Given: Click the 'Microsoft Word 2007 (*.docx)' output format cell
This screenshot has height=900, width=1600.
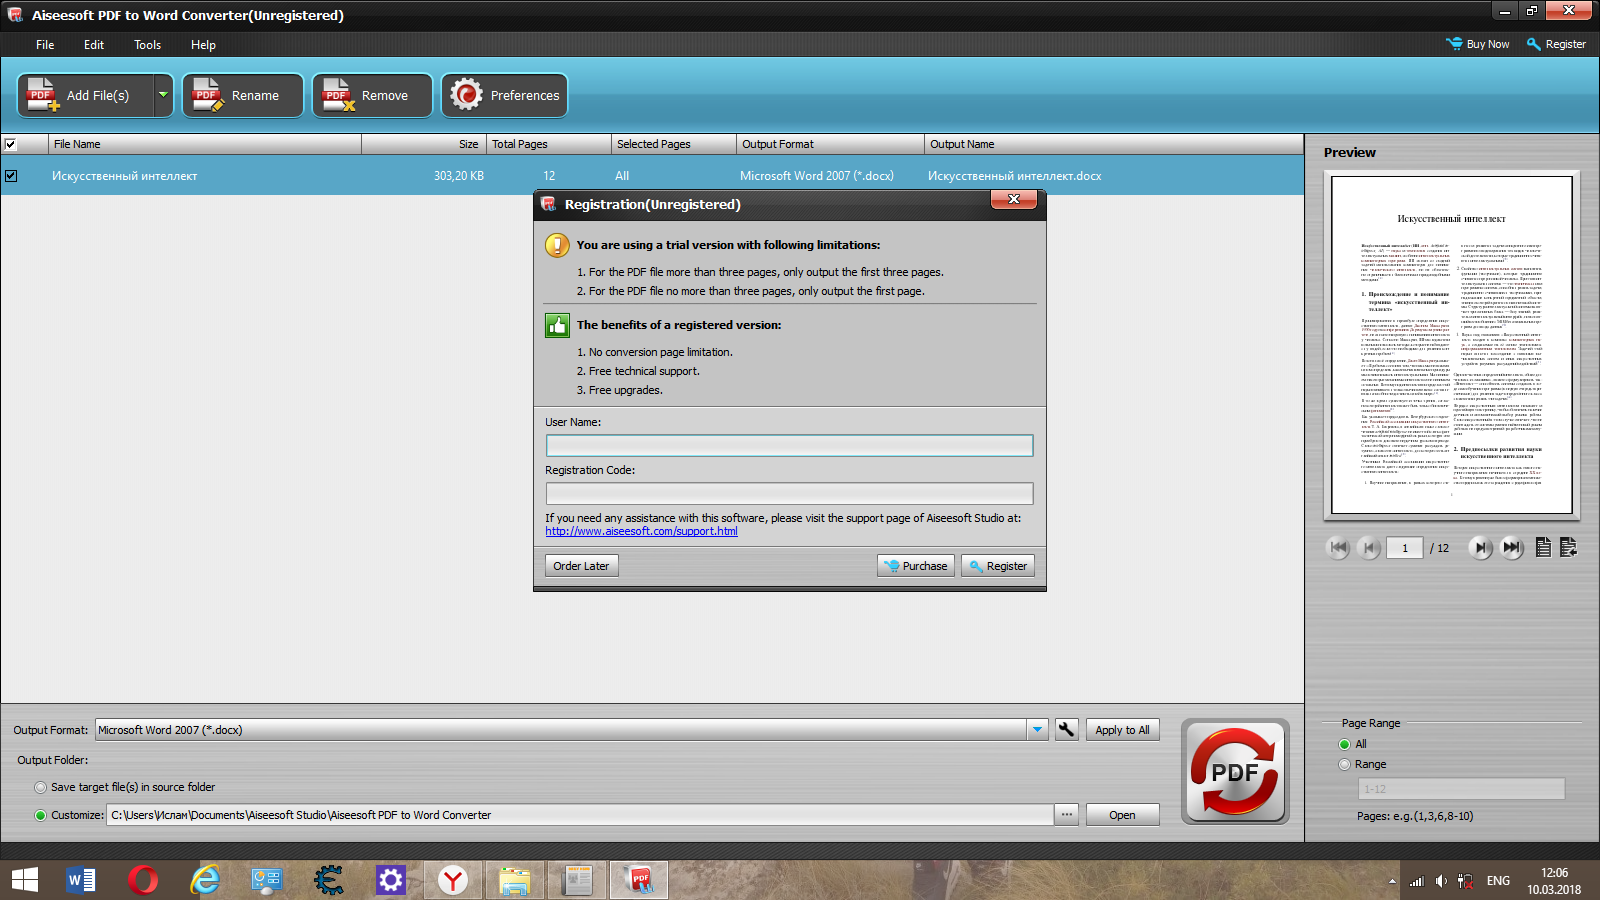Looking at the screenshot, I should click(817, 176).
